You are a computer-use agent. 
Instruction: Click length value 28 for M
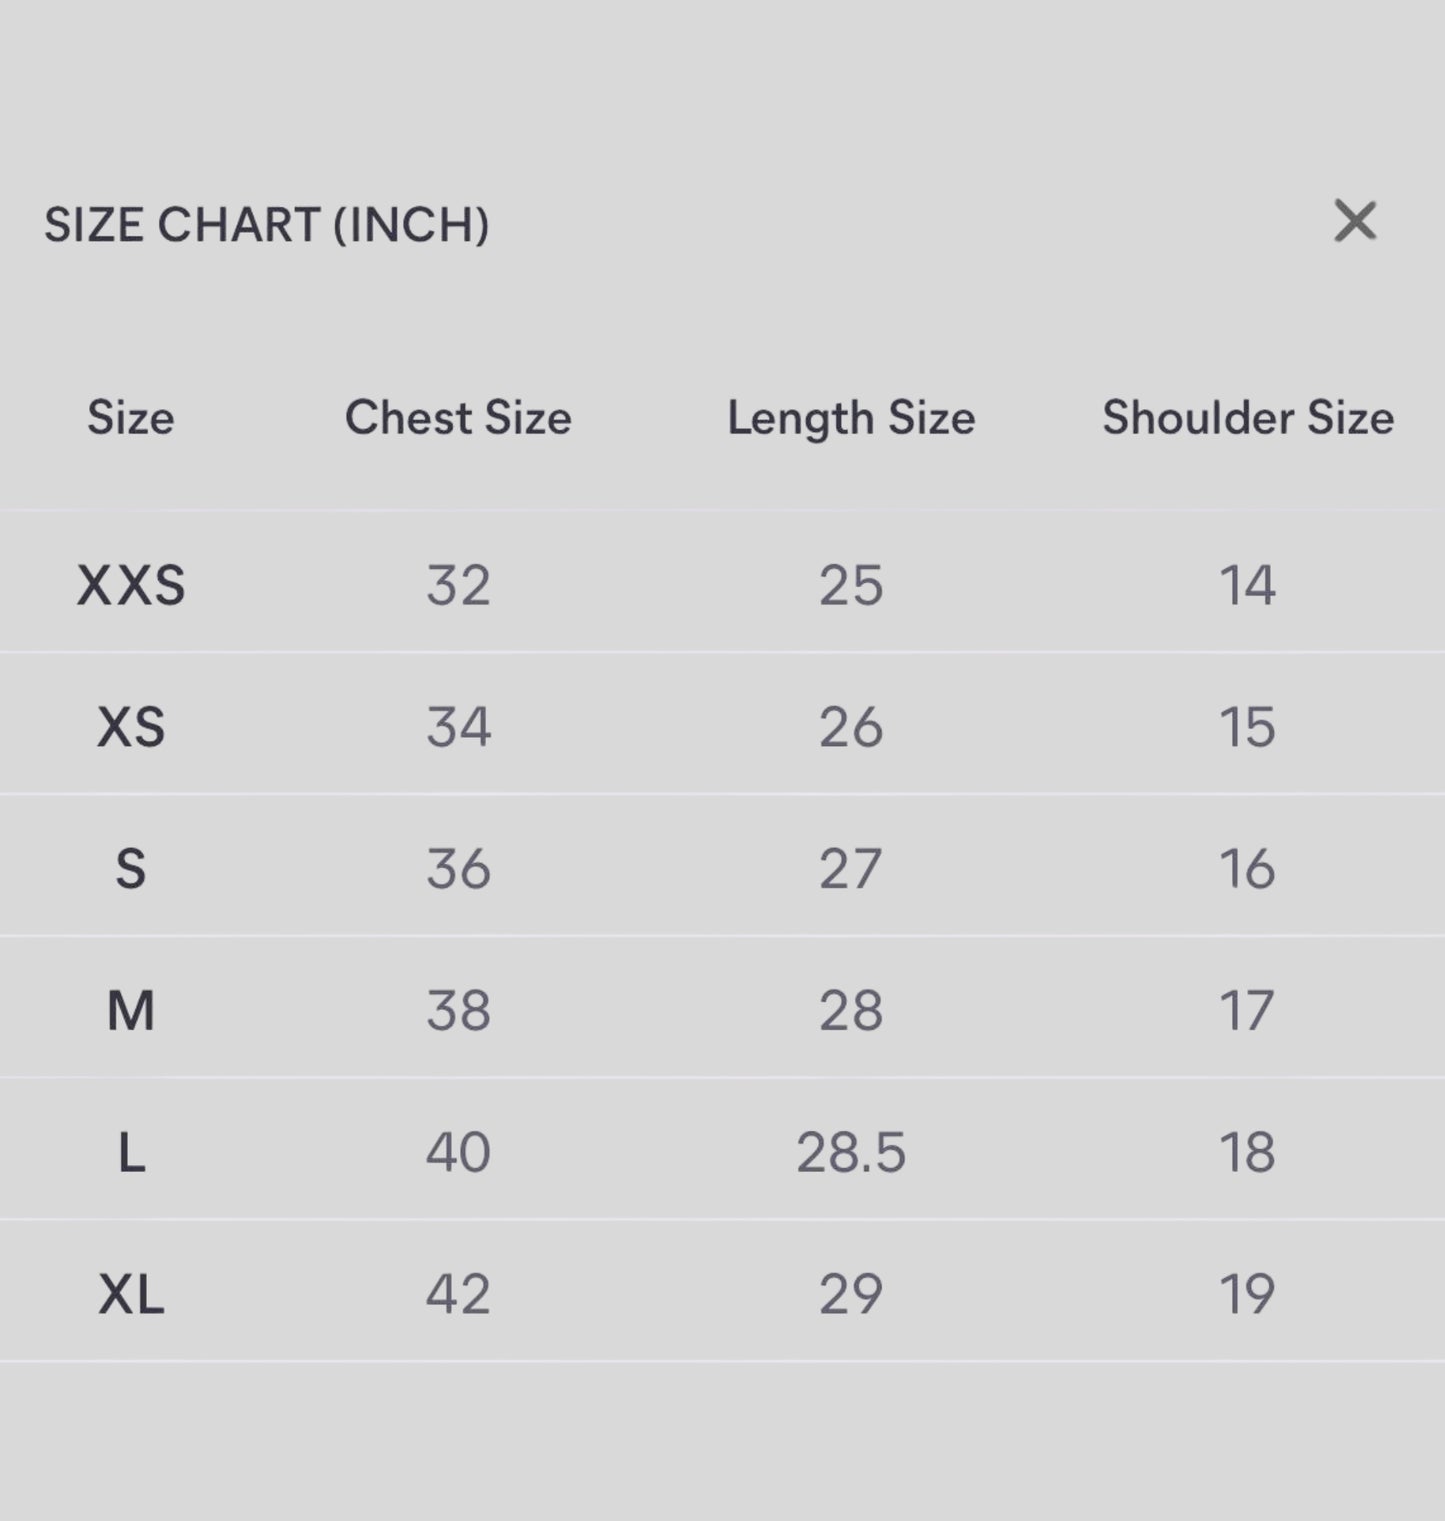point(853,1010)
